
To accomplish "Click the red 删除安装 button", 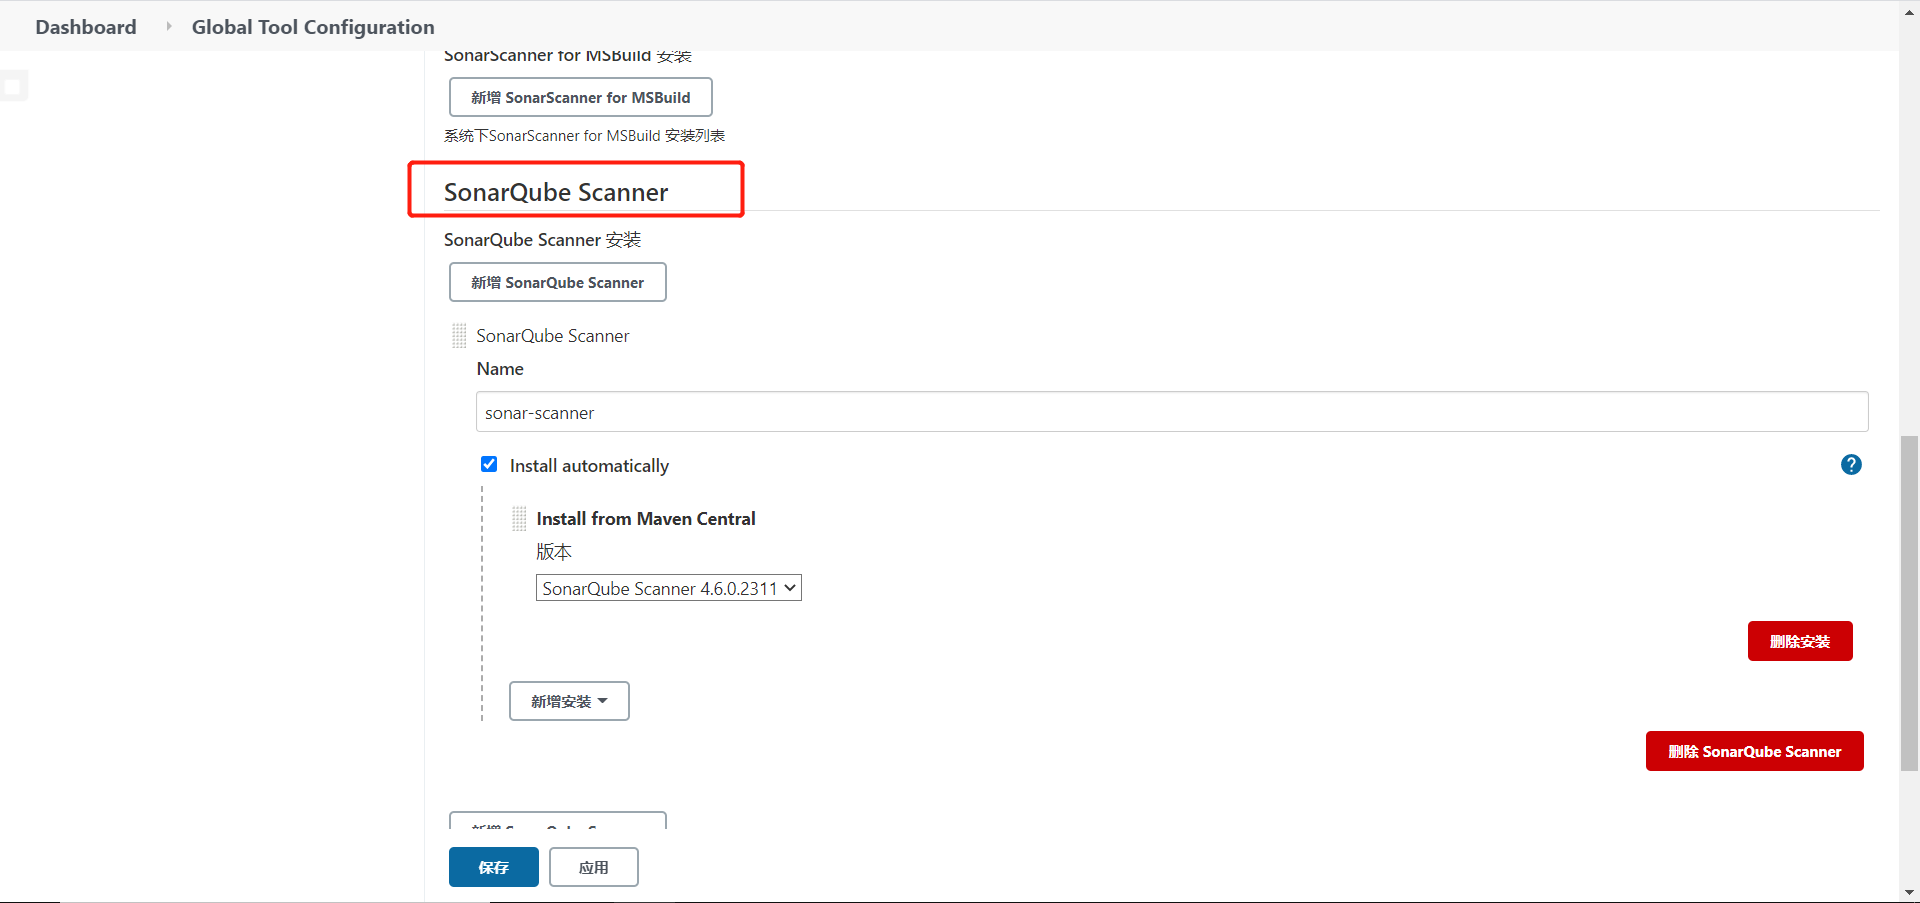I will (x=1800, y=641).
